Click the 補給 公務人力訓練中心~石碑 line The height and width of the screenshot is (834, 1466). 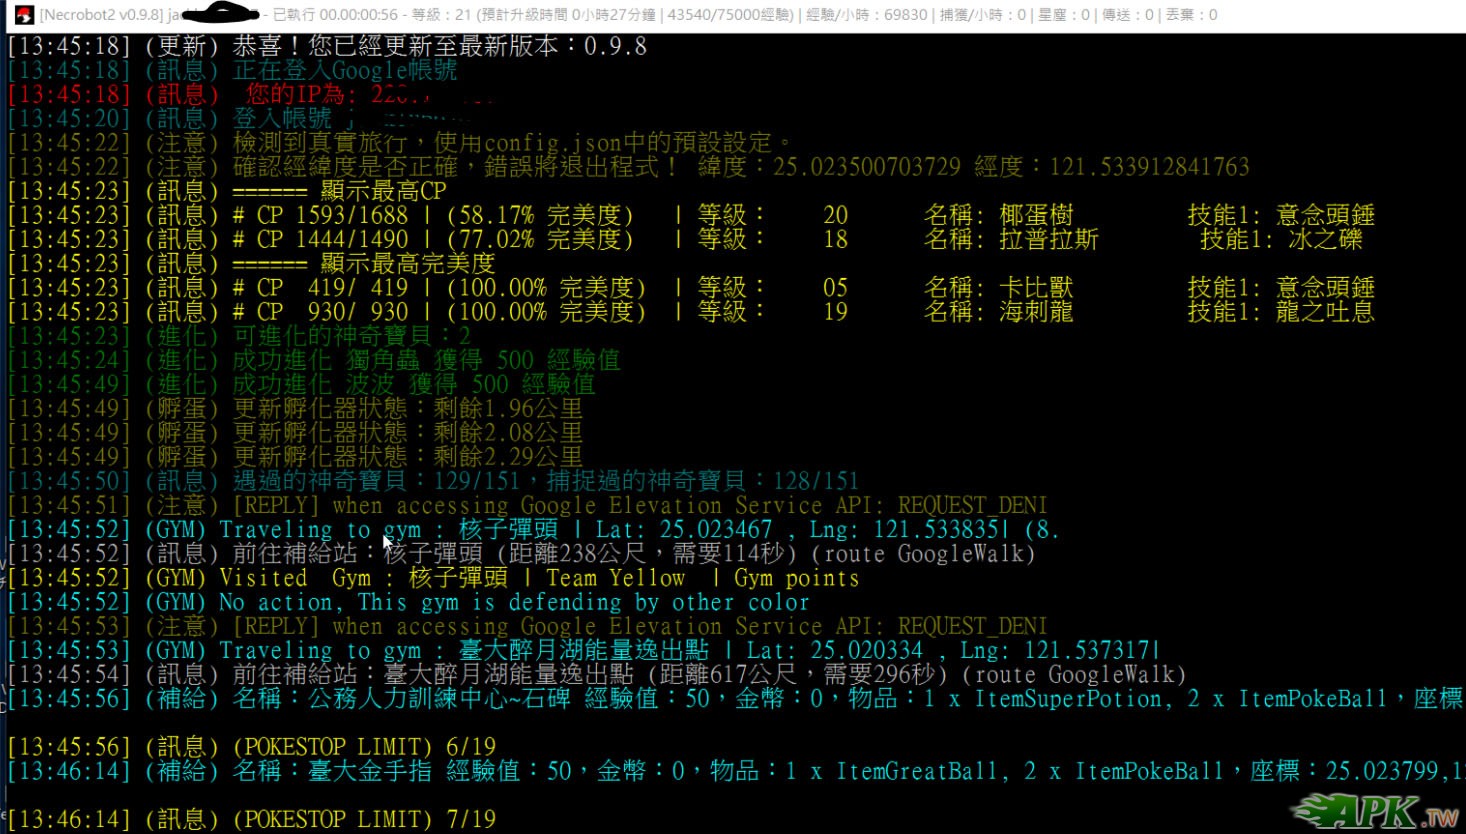[x=736, y=698]
